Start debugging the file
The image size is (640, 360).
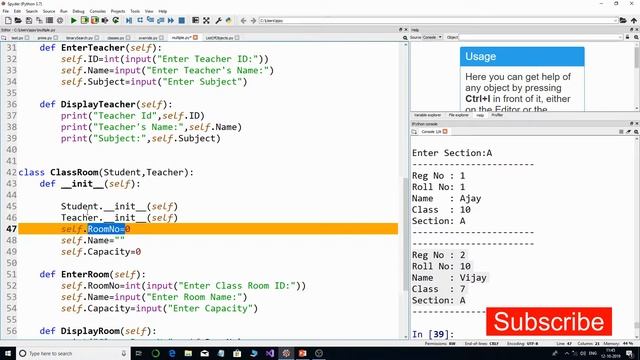(x=129, y=20)
